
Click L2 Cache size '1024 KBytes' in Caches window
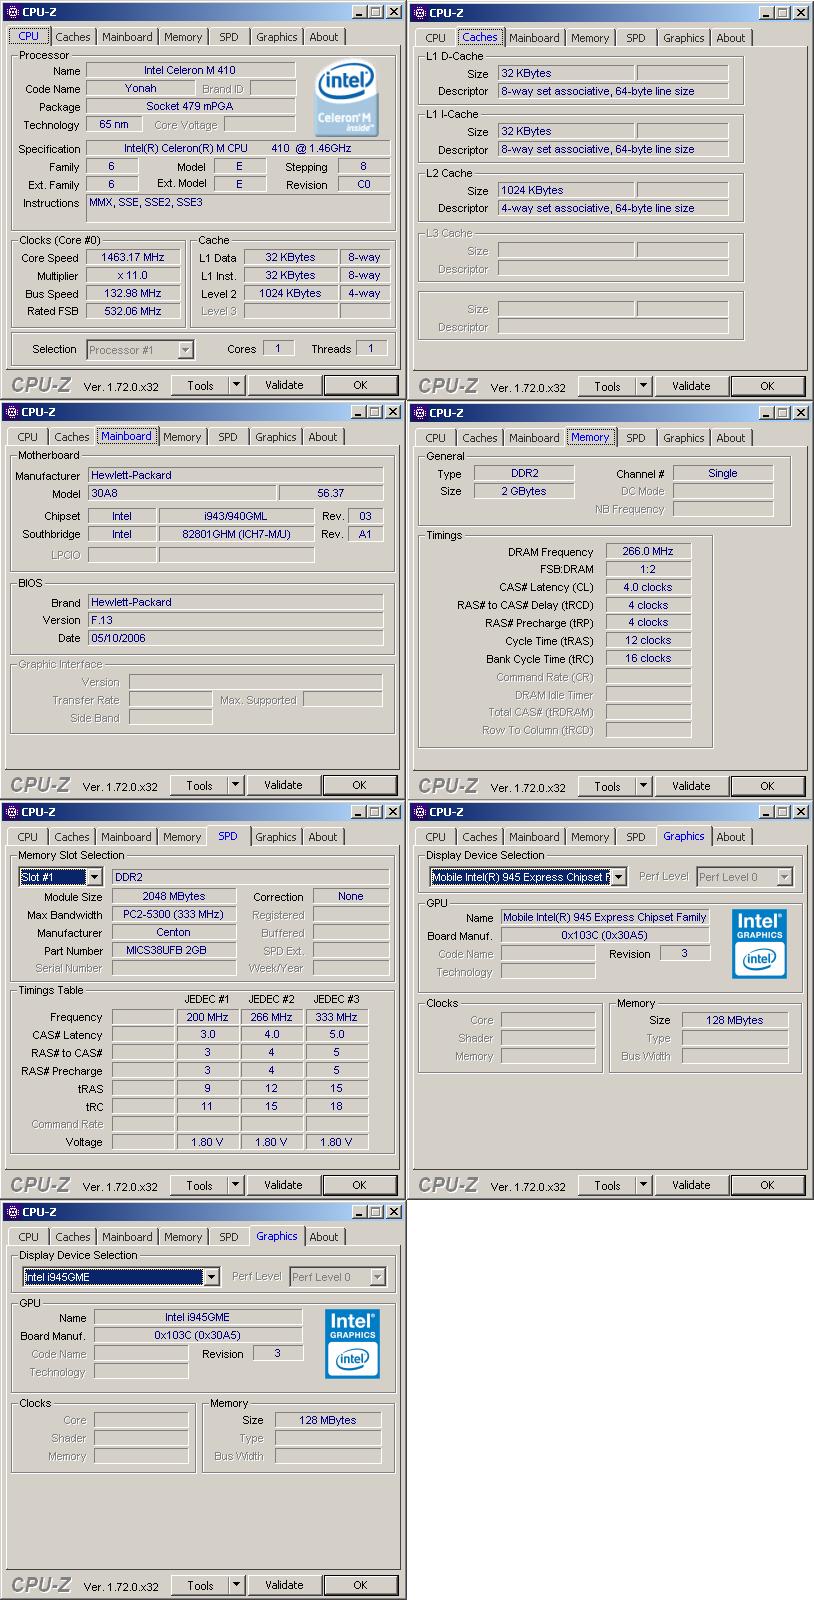(565, 190)
